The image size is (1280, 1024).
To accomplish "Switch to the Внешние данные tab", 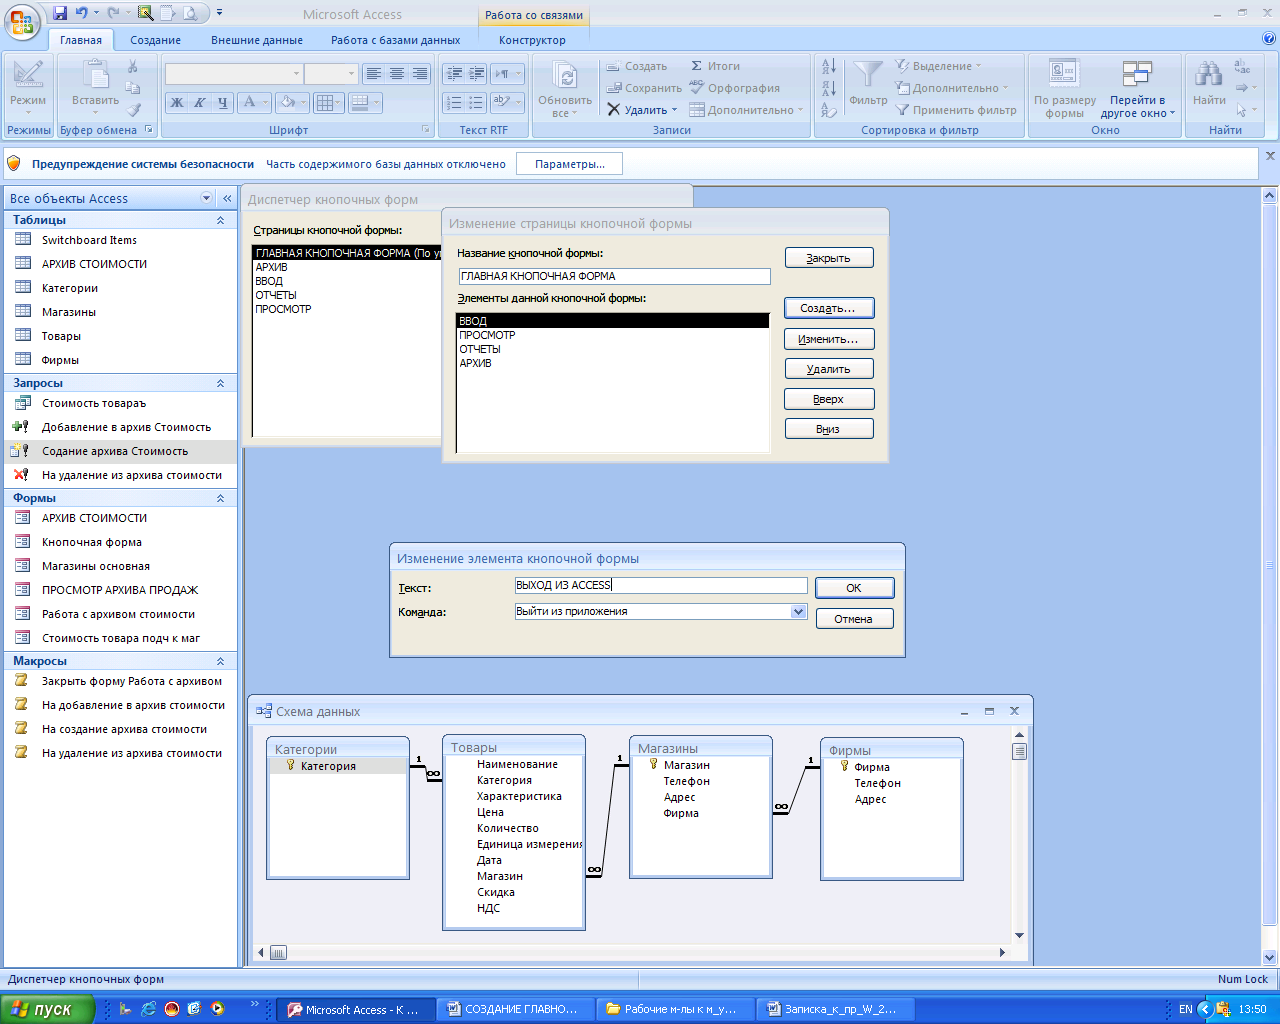I will coord(257,40).
